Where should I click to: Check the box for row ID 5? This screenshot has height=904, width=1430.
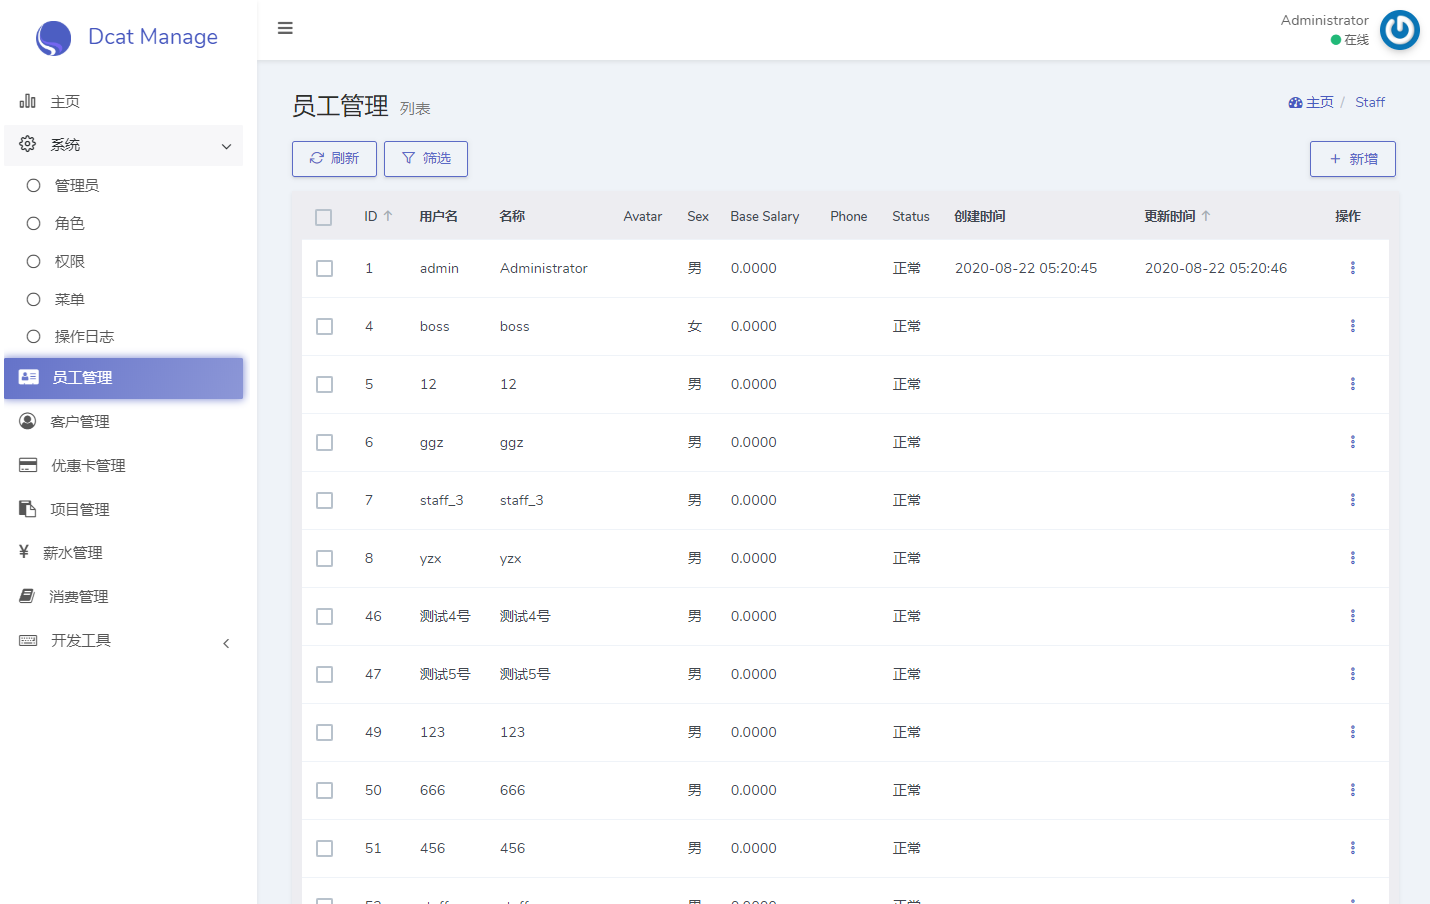324,384
